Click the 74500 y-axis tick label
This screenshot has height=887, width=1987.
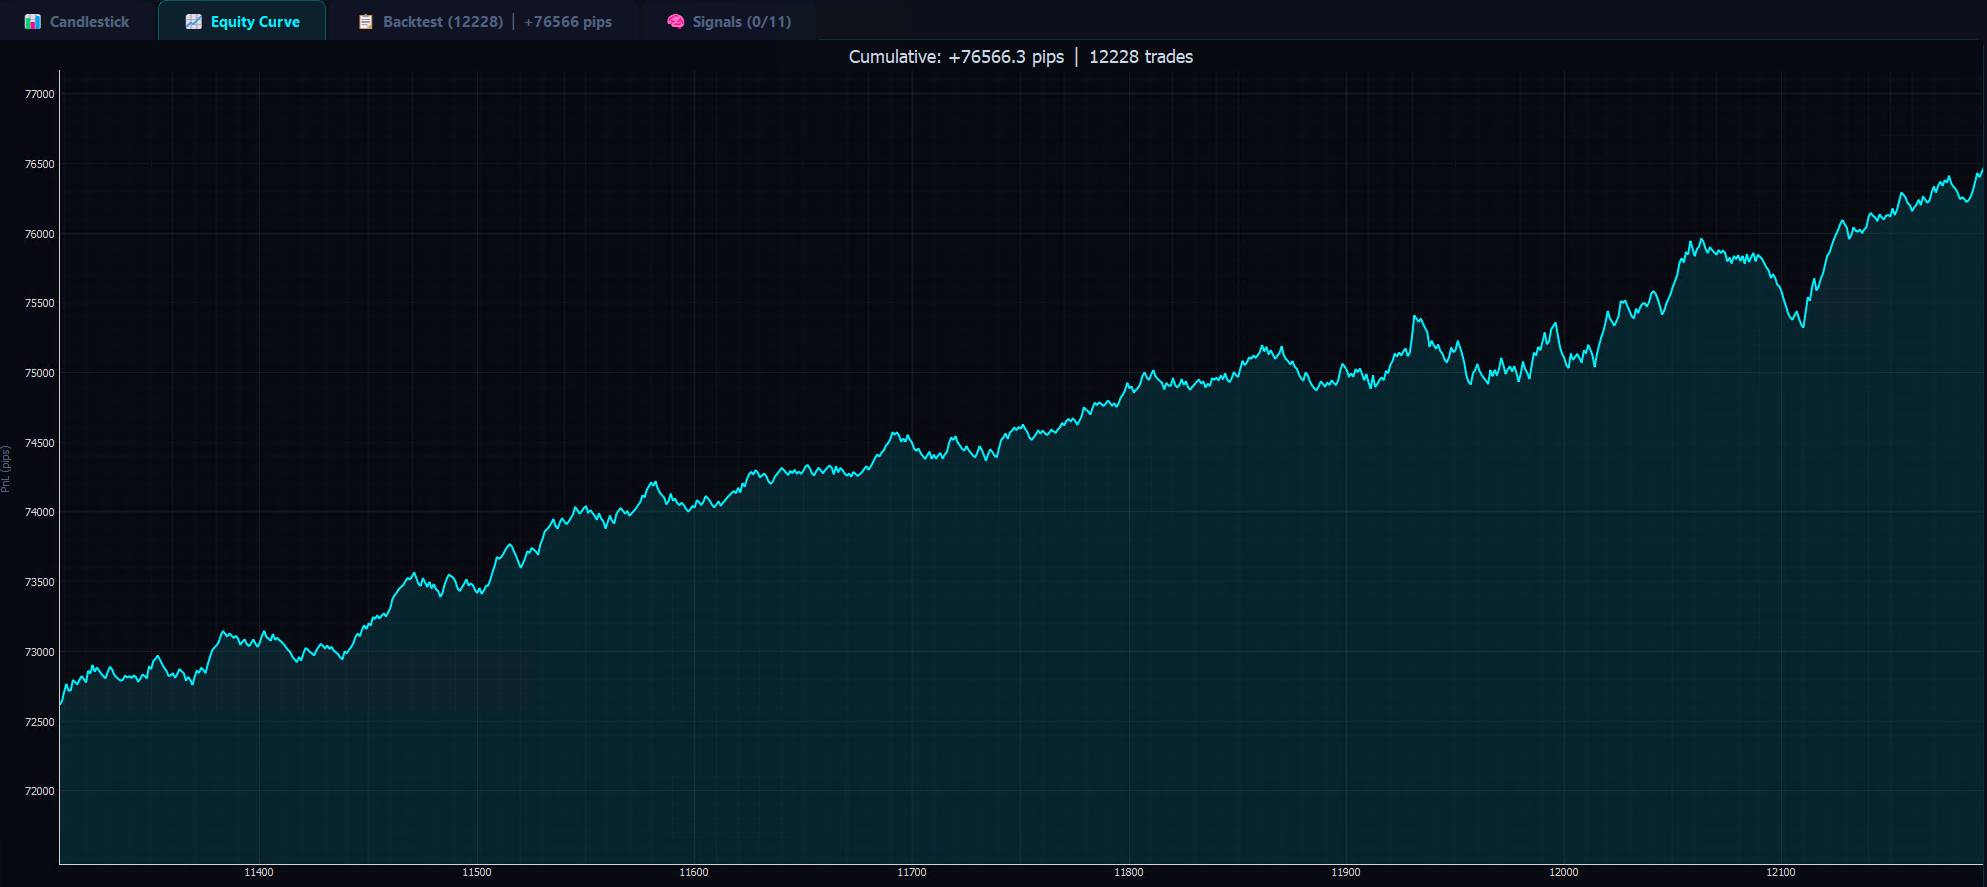(x=40, y=443)
